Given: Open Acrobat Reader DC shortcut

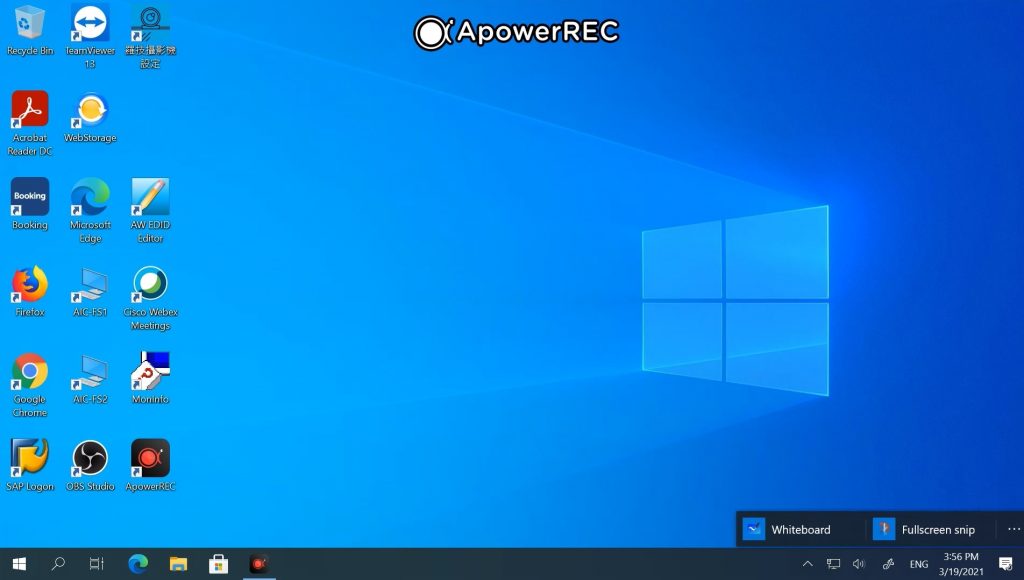Looking at the screenshot, I should click(x=29, y=123).
